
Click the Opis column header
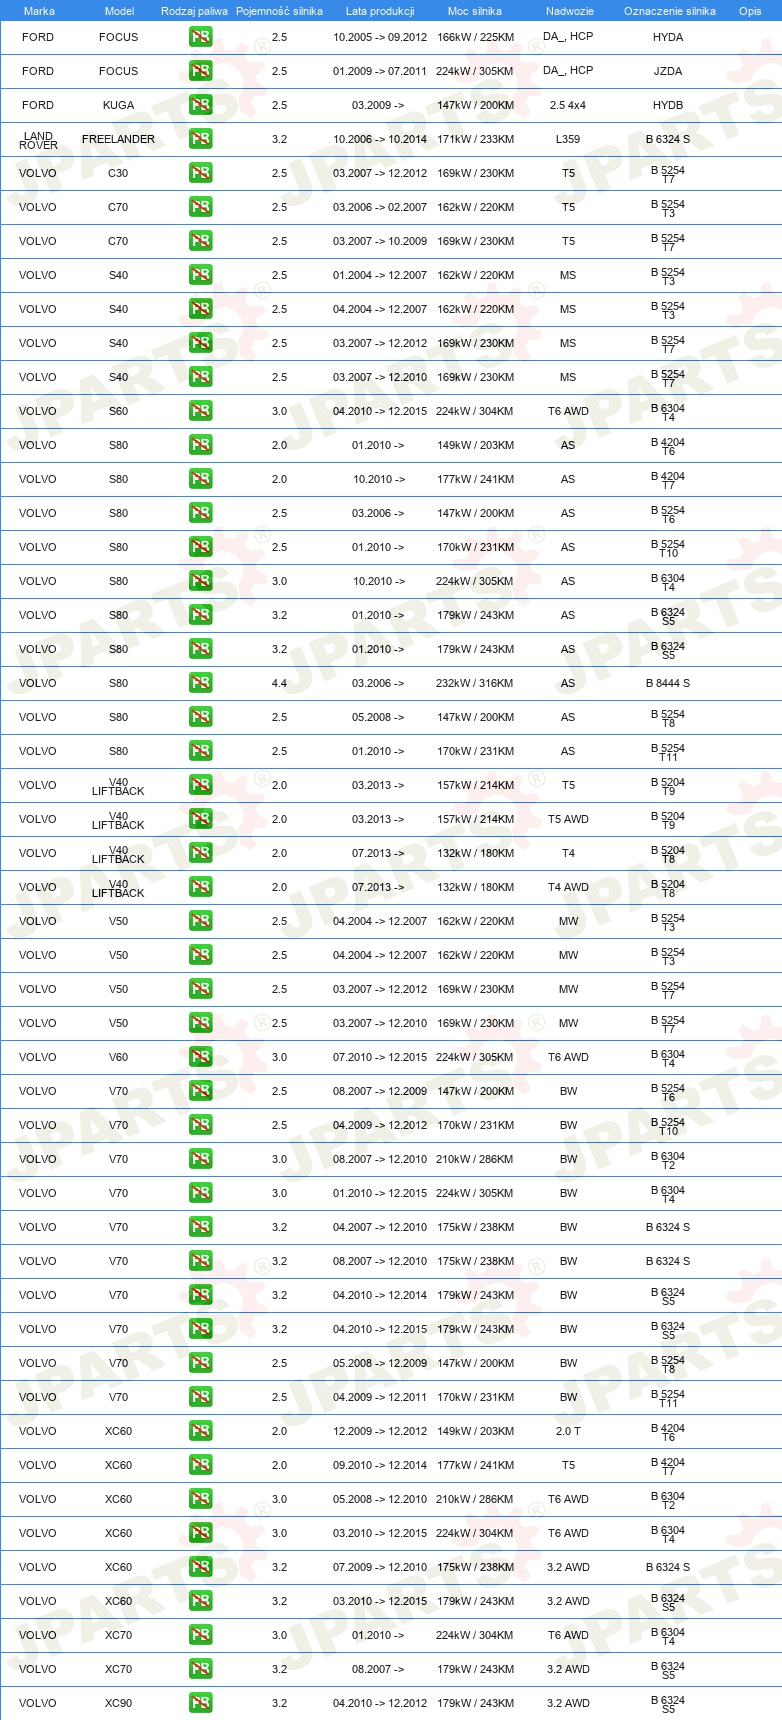point(750,11)
